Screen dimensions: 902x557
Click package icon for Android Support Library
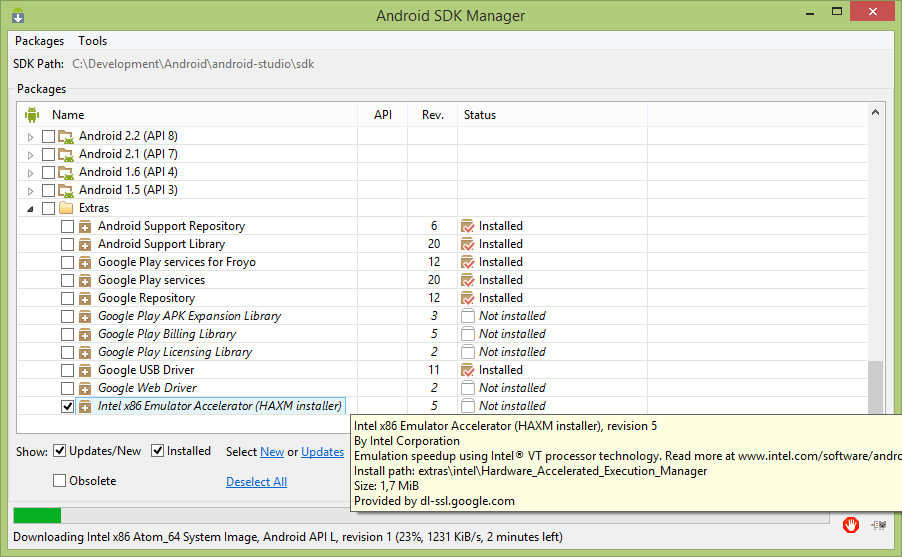85,245
